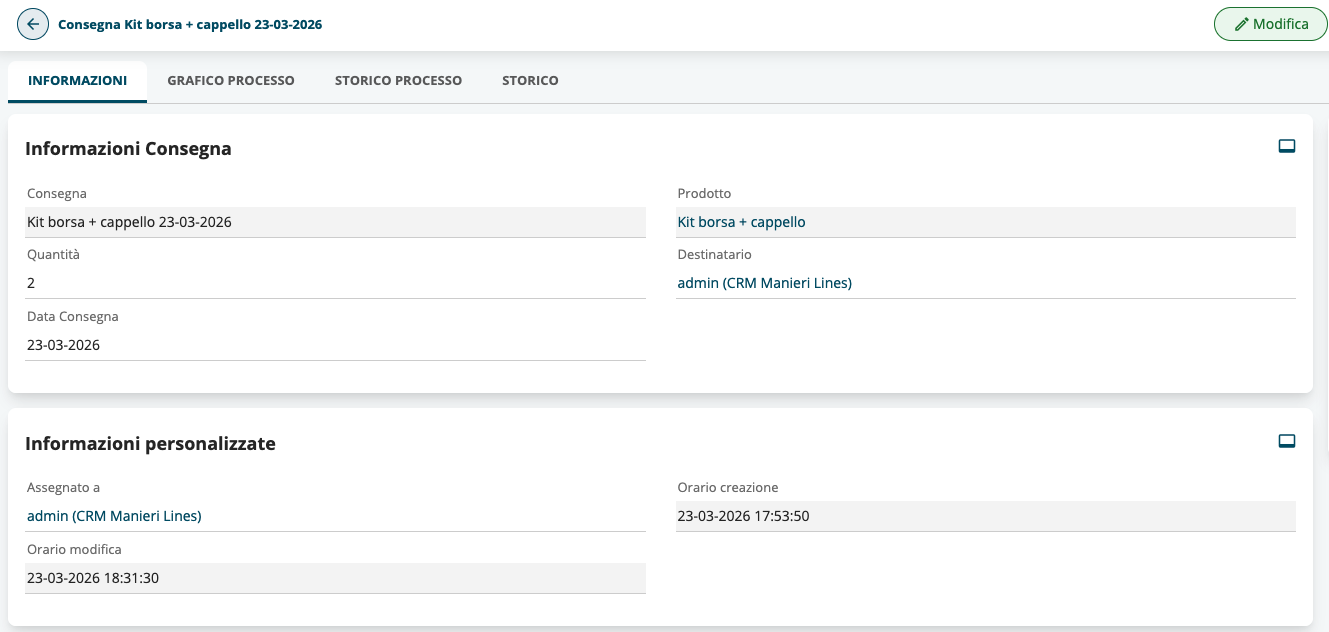Click the Modifica edit button
This screenshot has width=1329, height=632.
[x=1271, y=24]
